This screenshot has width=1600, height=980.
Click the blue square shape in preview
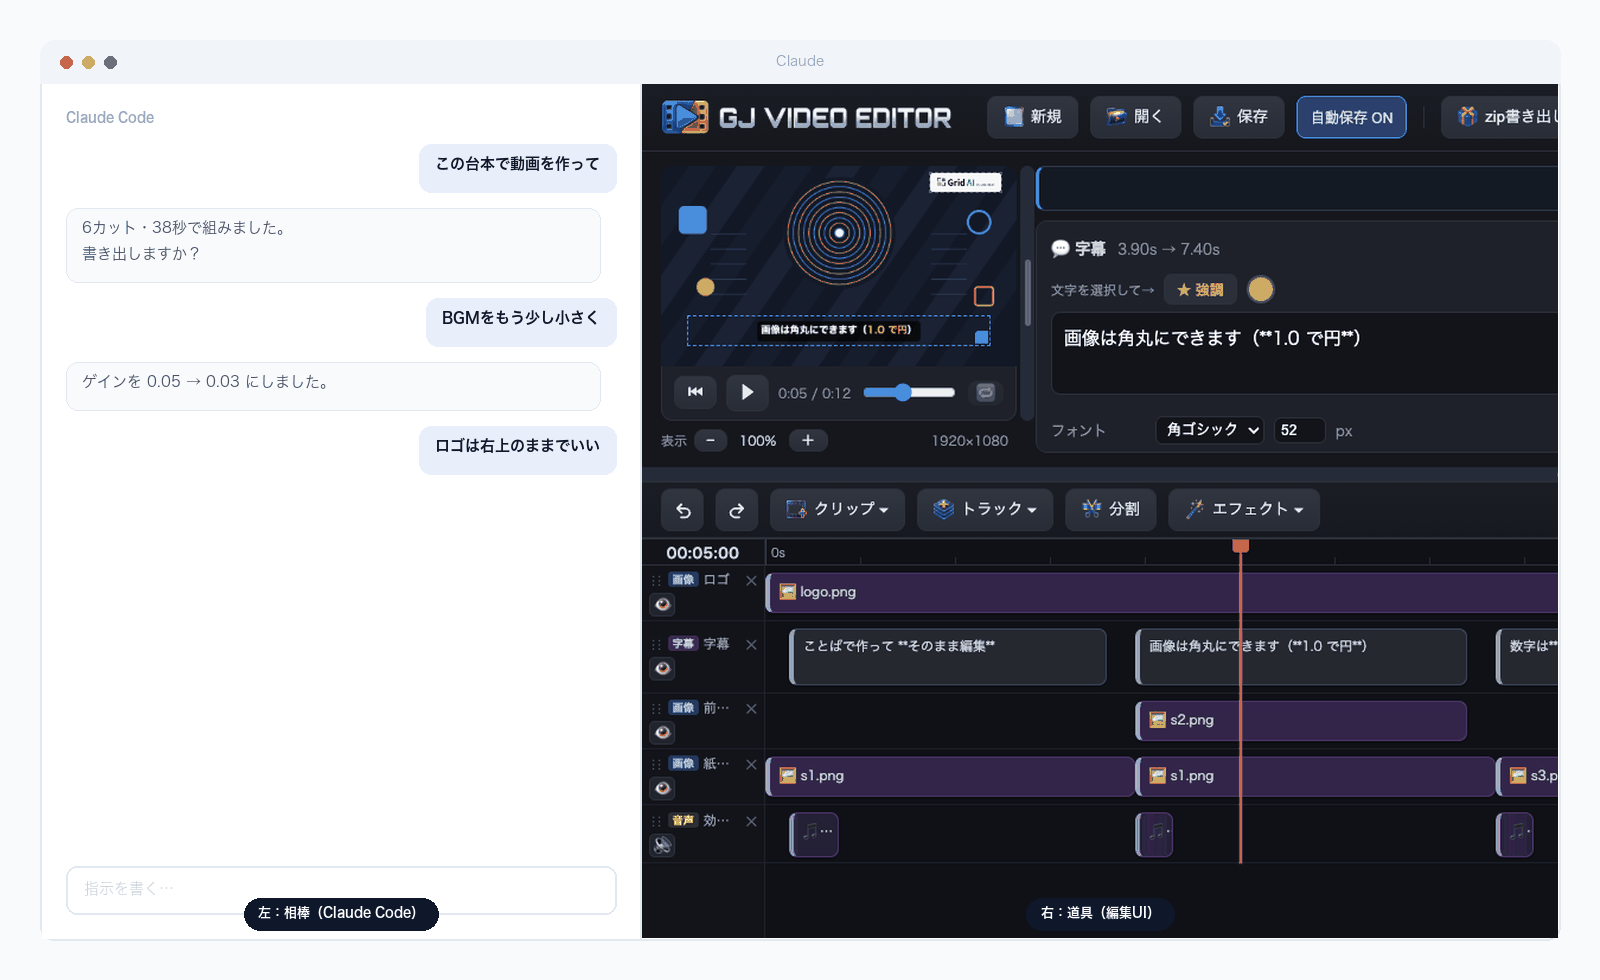(x=693, y=220)
